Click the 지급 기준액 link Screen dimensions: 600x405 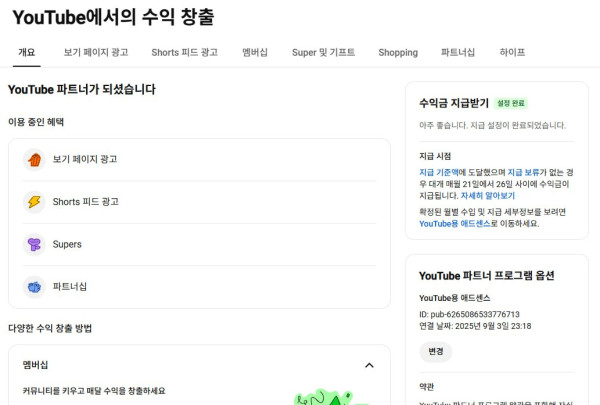click(x=439, y=172)
